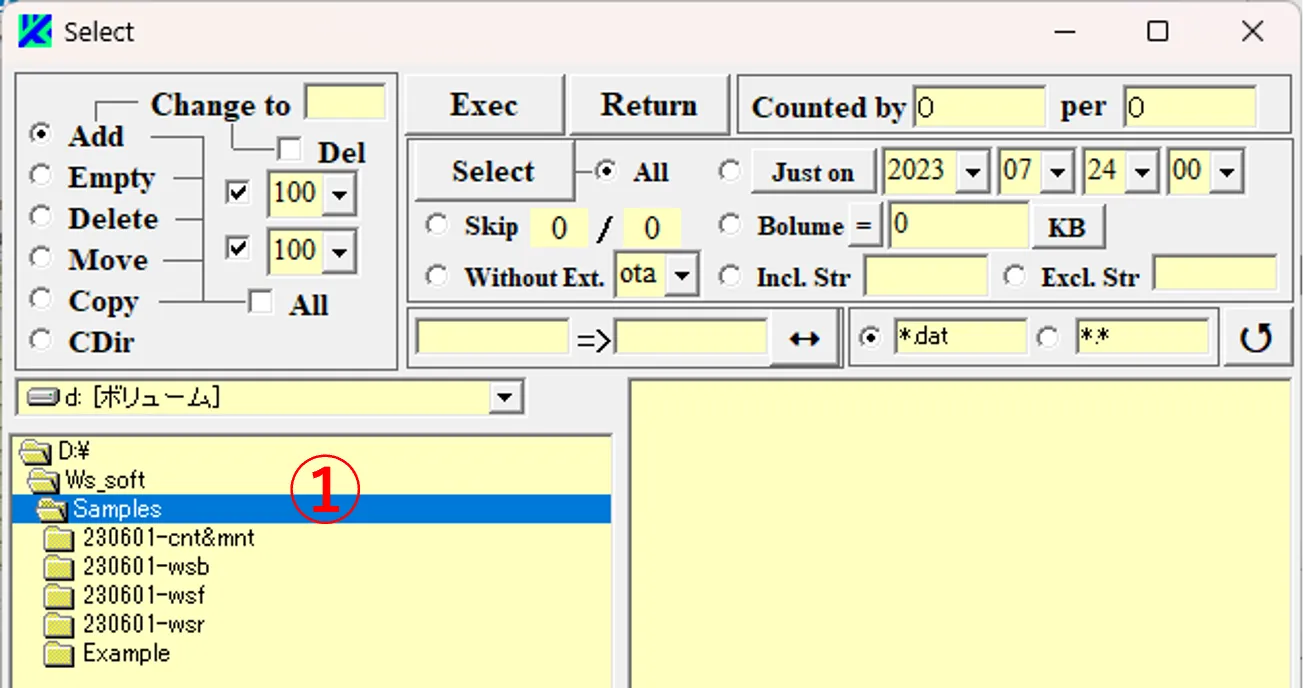This screenshot has height=688, width=1303.
Task: Click the Just on button
Action: (812, 172)
